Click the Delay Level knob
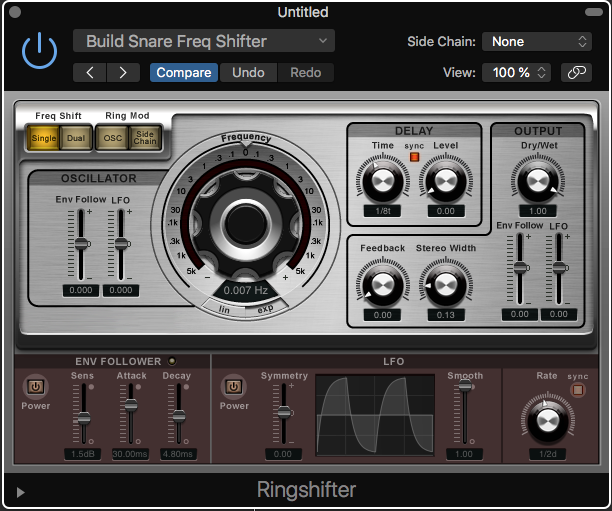Screen dimensions: 612x511 [446, 180]
